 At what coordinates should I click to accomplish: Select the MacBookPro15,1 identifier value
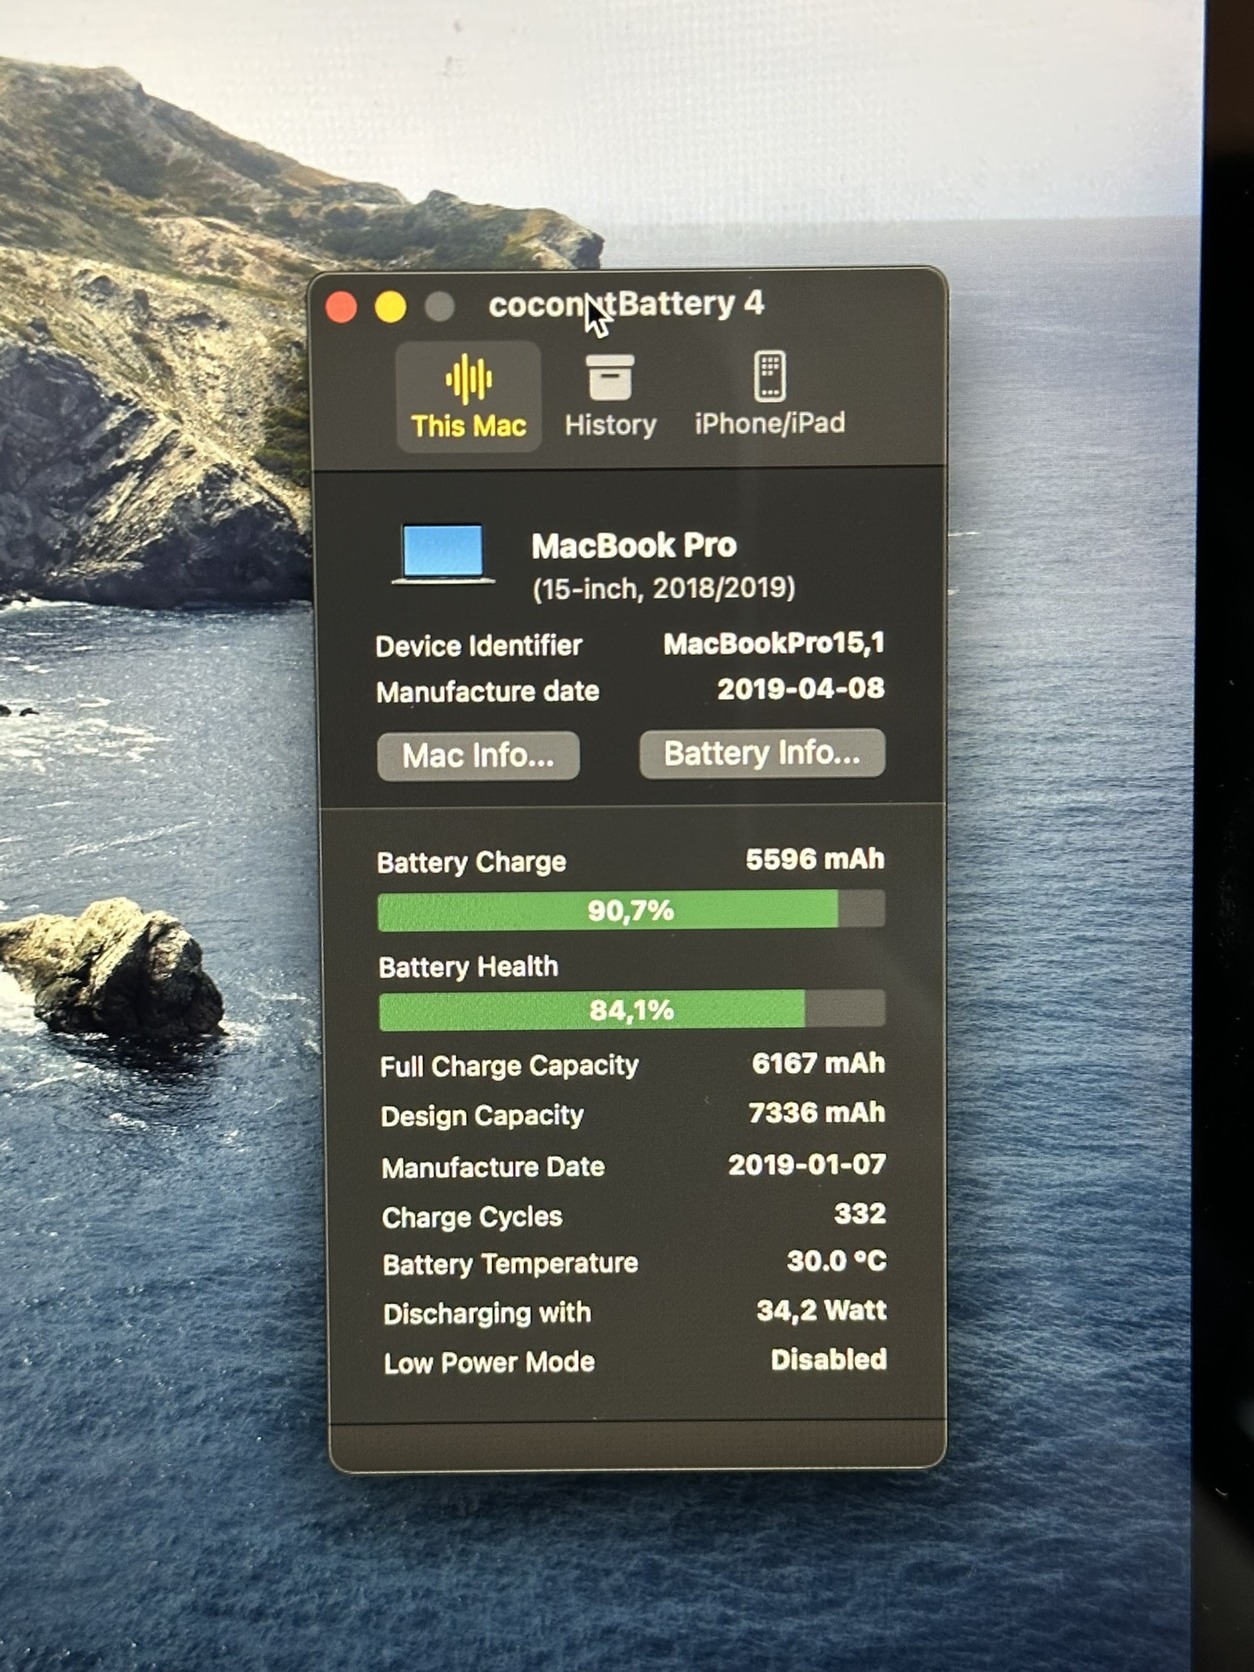774,643
